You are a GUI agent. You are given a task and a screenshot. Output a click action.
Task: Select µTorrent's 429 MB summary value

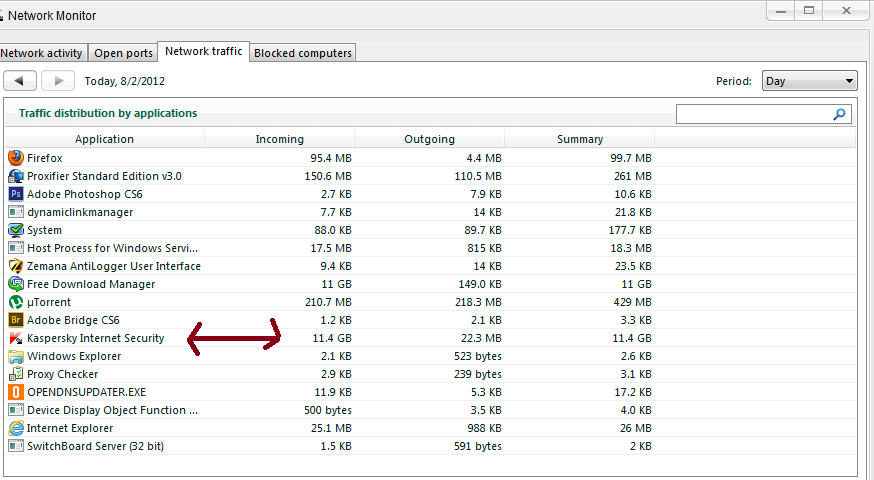(632, 302)
